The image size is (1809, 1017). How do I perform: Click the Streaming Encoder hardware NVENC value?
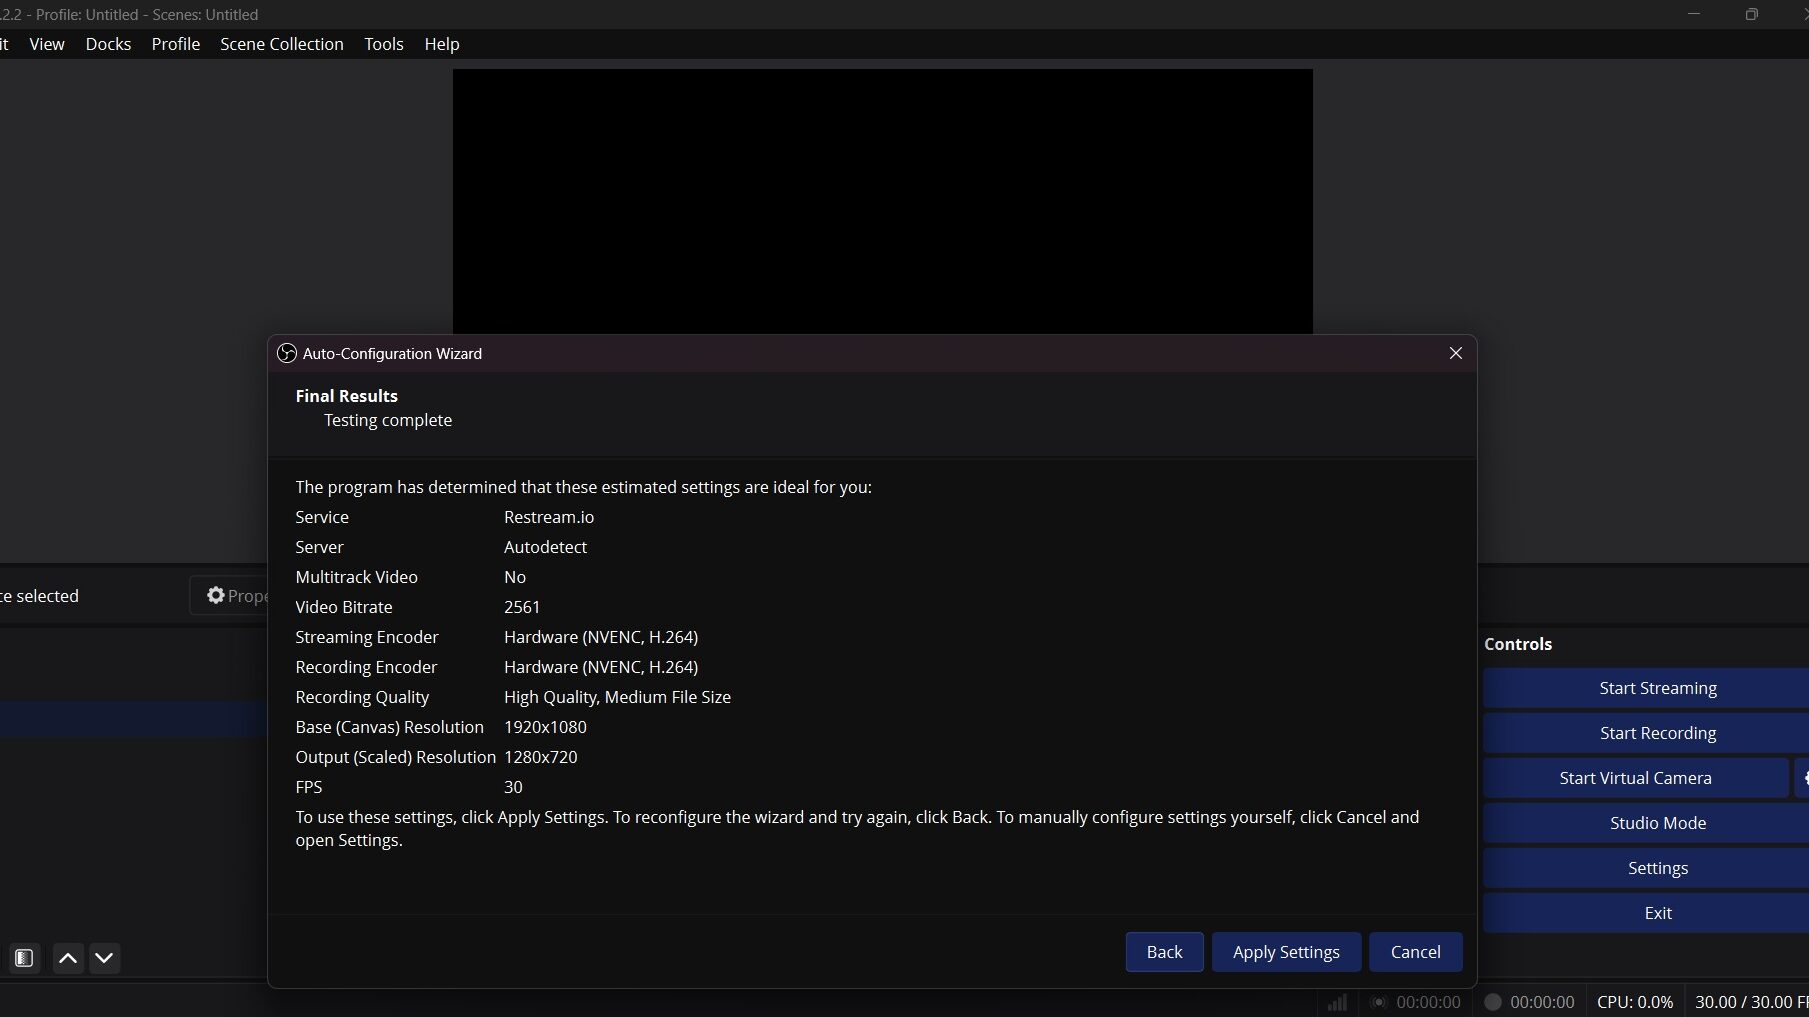tap(601, 637)
